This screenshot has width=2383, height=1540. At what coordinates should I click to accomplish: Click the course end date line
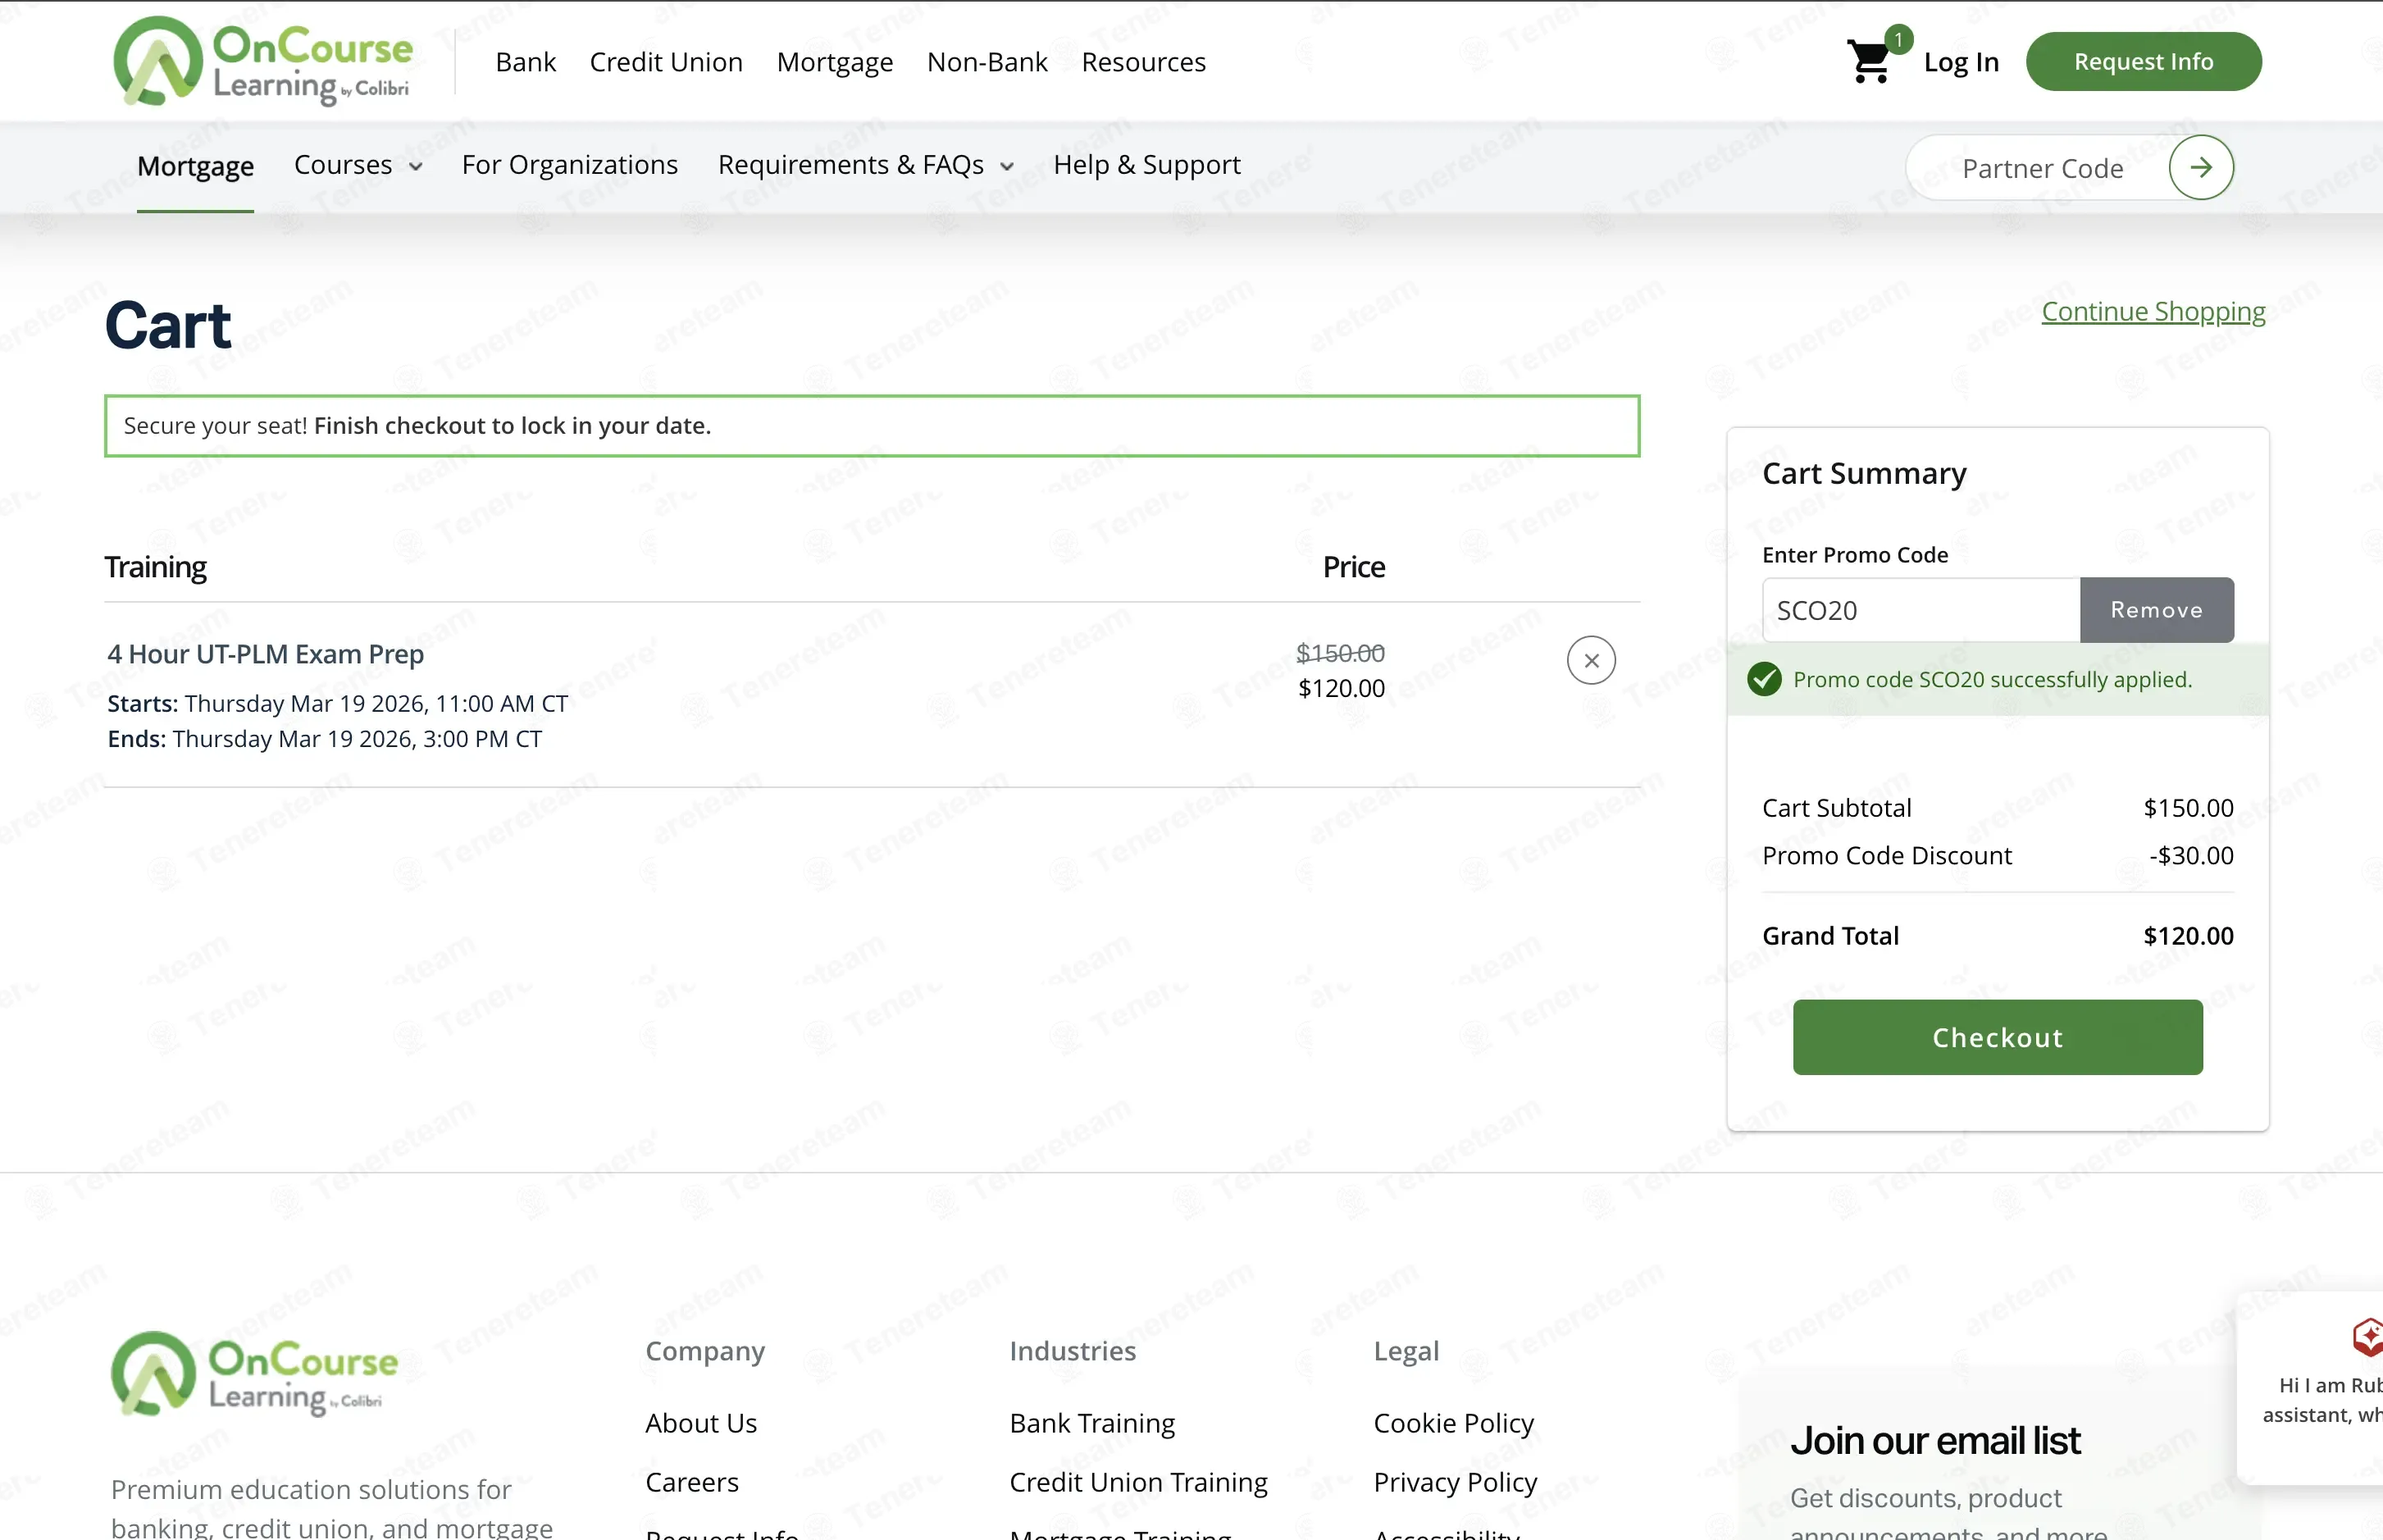pyautogui.click(x=325, y=739)
